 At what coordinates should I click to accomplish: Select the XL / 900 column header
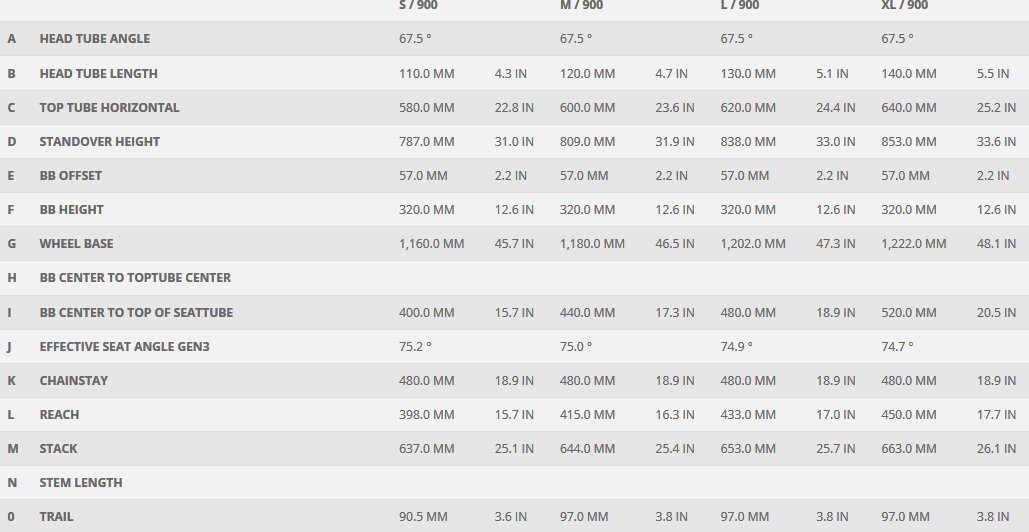tap(904, 5)
